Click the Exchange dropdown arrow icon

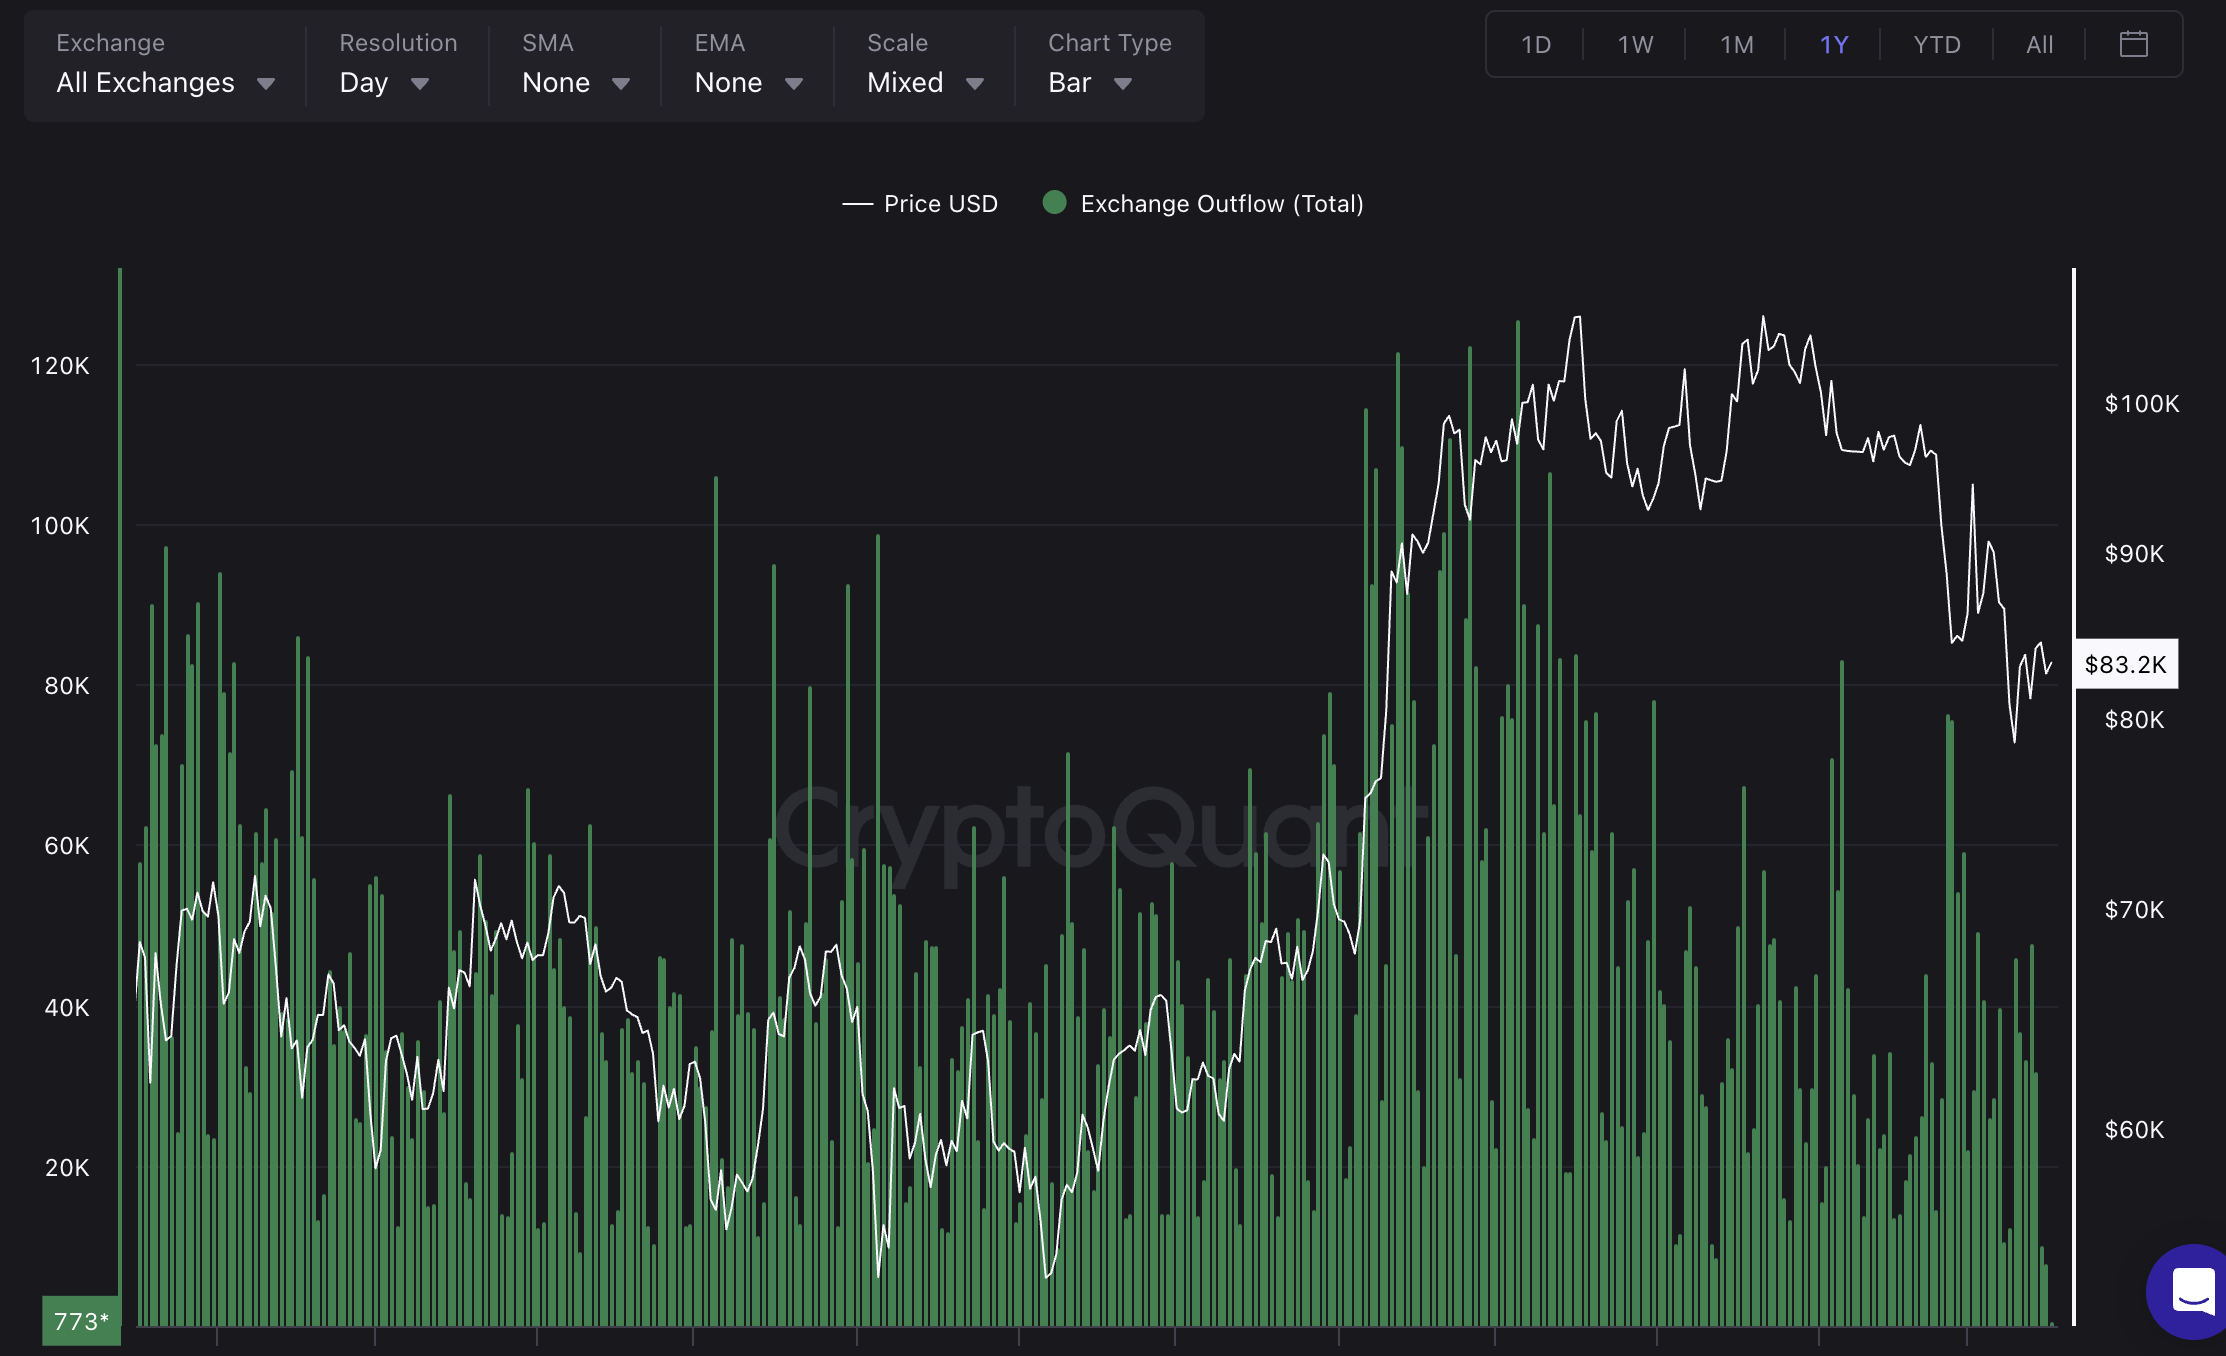coord(266,84)
